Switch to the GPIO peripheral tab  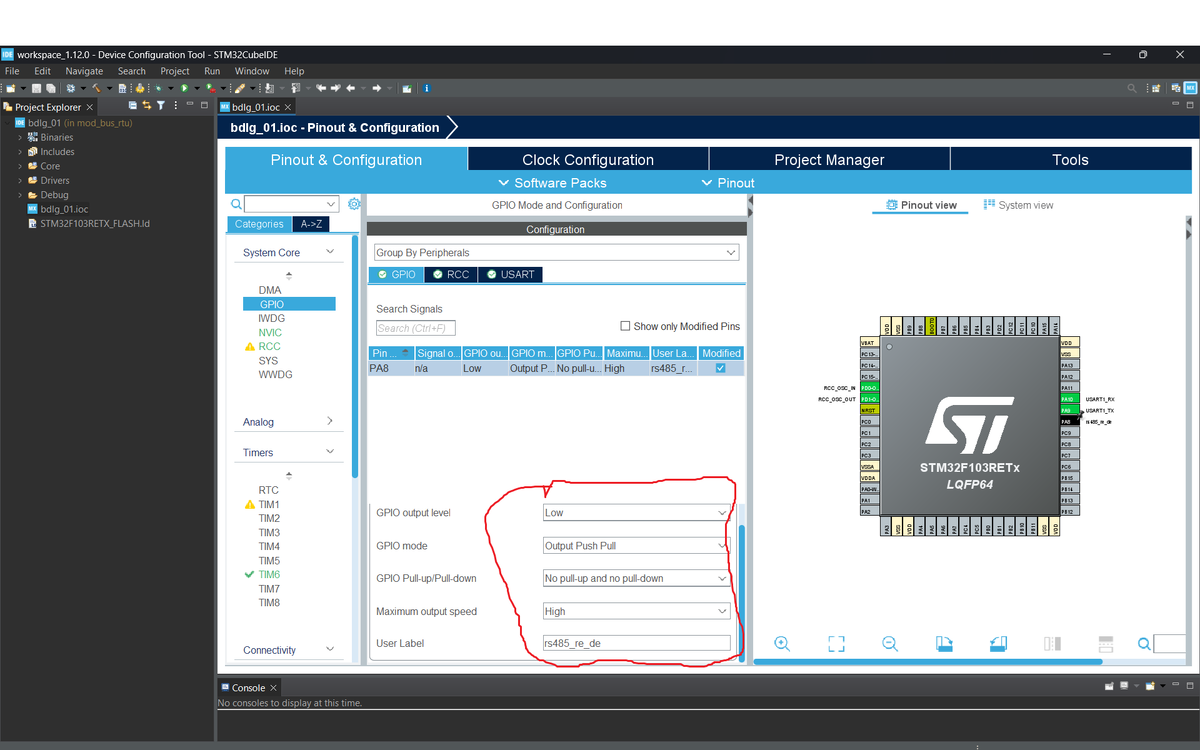click(396, 274)
